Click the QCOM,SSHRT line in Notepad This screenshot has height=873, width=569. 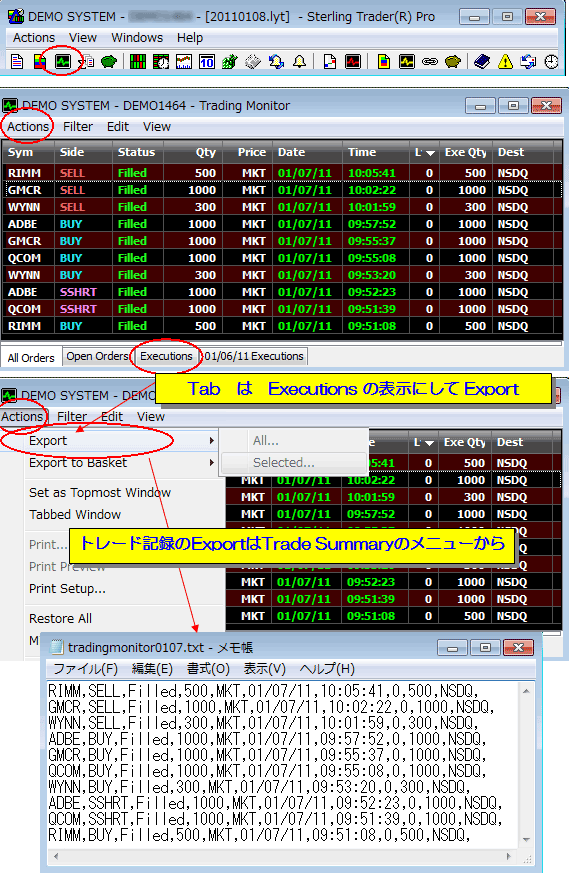275,820
